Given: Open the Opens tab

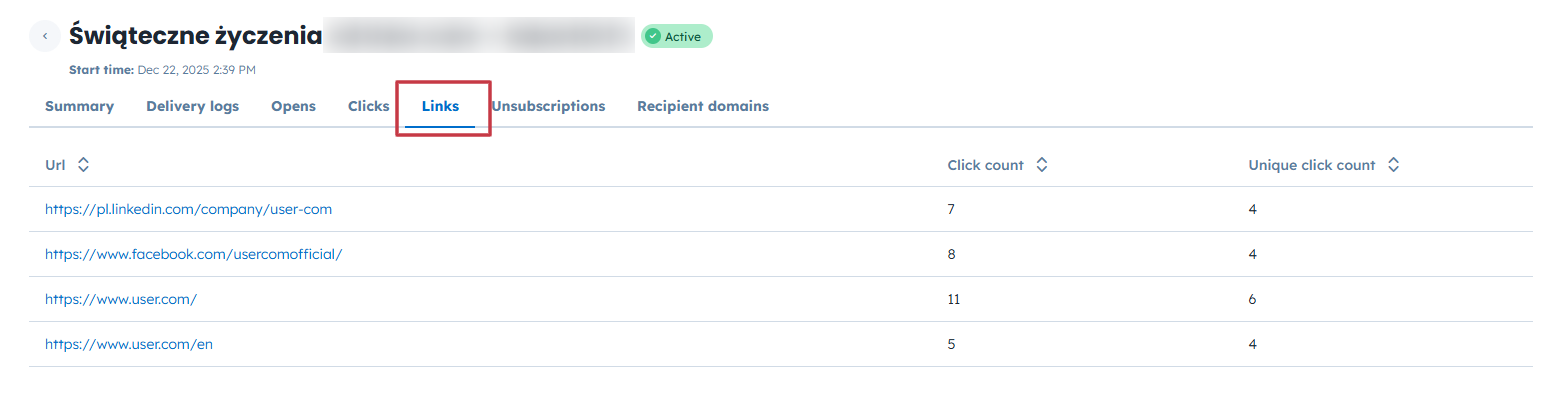Looking at the screenshot, I should [x=293, y=106].
